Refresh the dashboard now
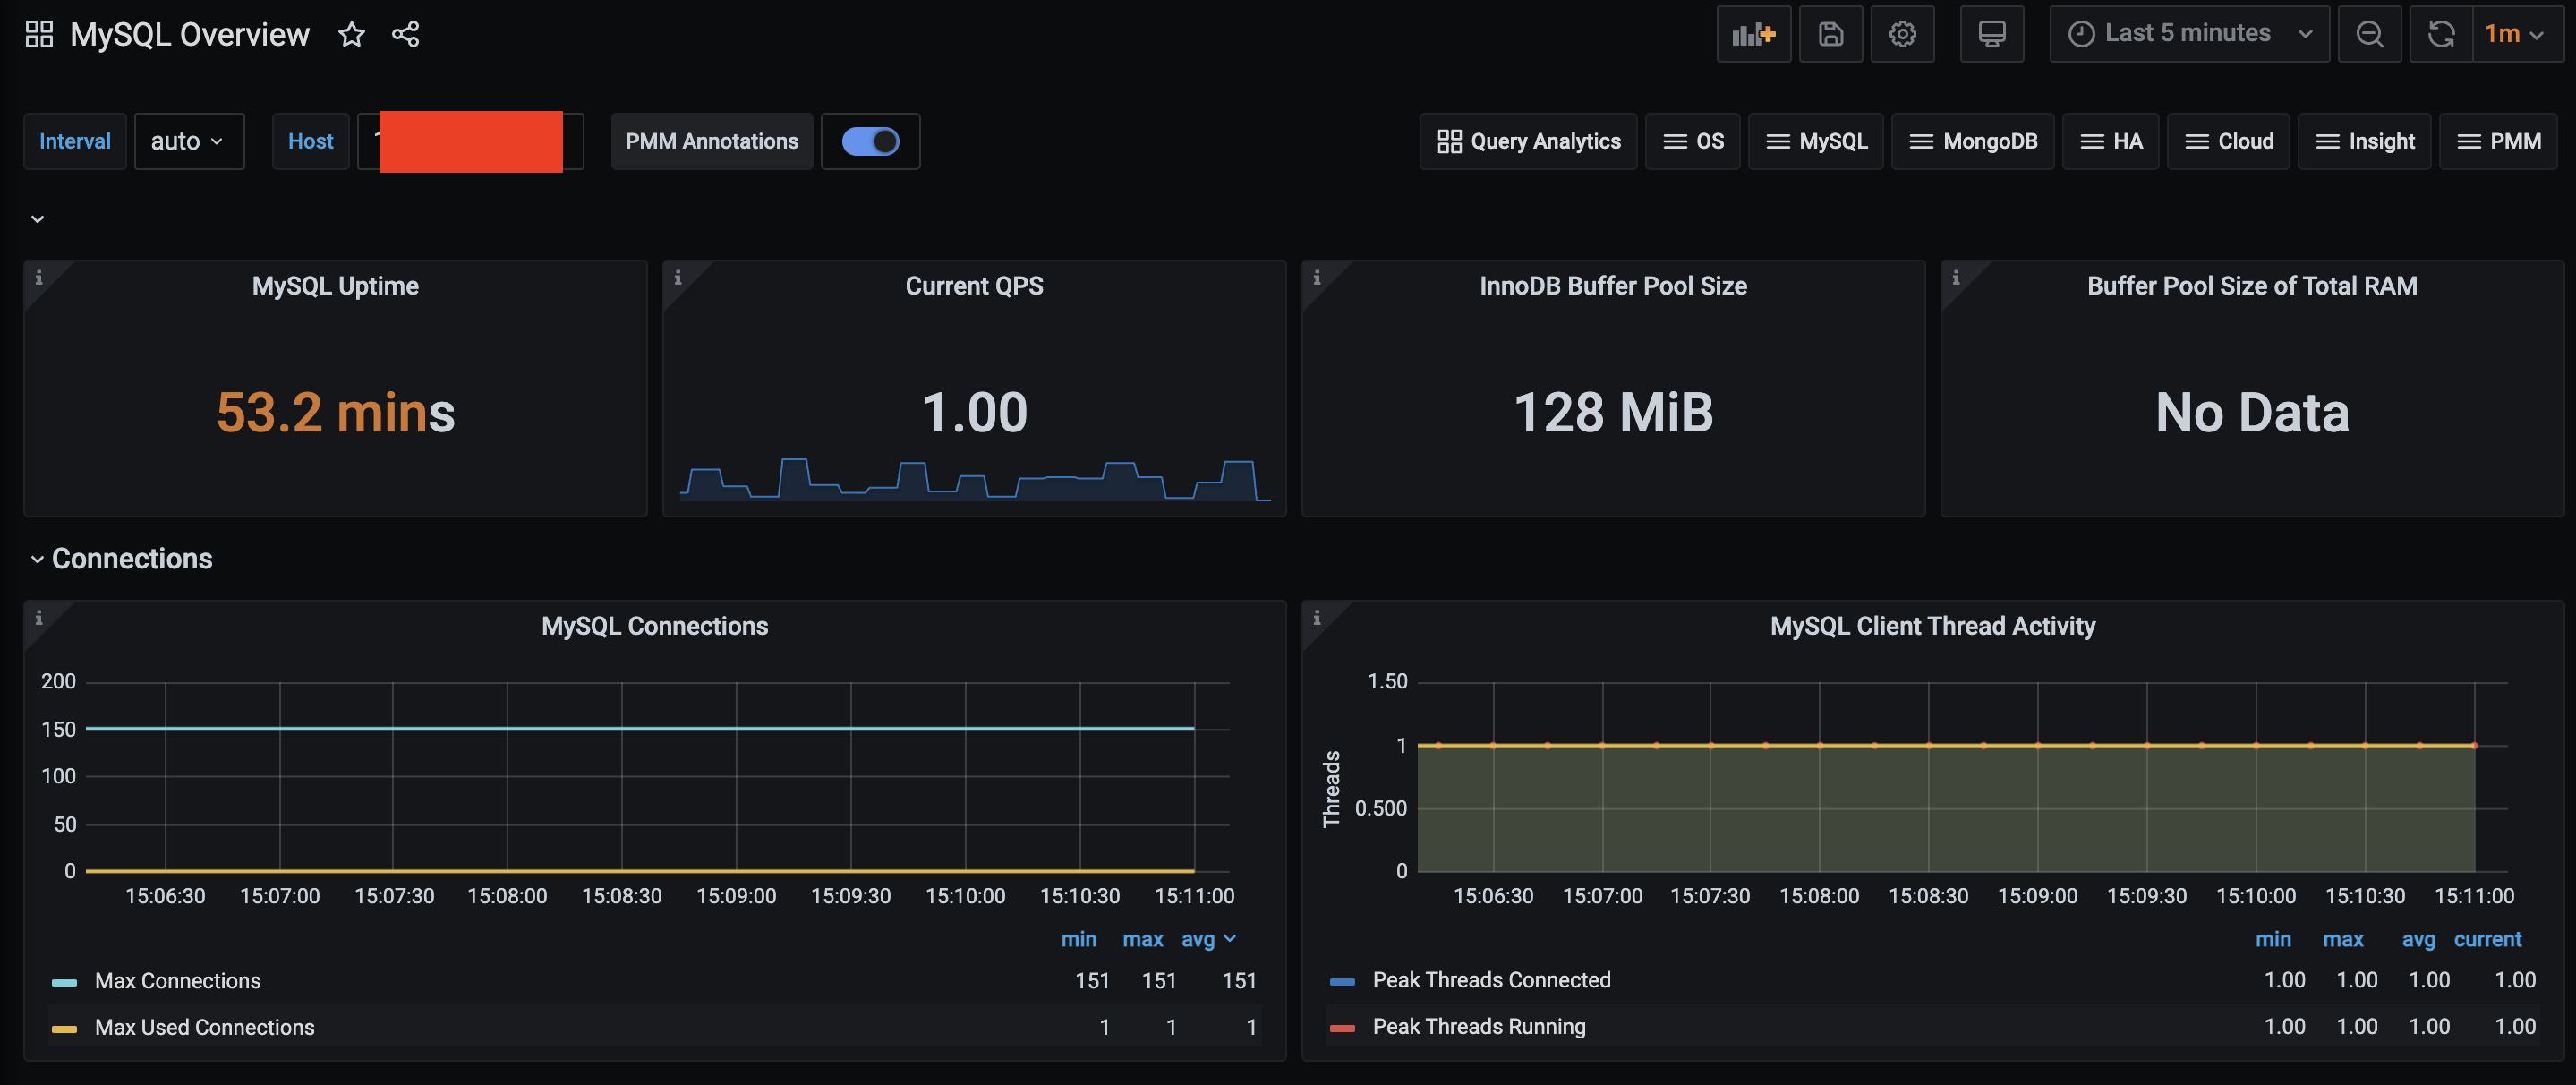The height and width of the screenshot is (1085, 2576). tap(2441, 35)
